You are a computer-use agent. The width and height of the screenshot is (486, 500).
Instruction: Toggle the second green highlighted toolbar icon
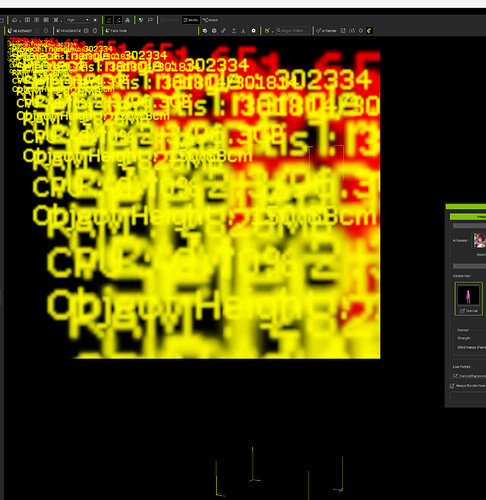pos(118,20)
